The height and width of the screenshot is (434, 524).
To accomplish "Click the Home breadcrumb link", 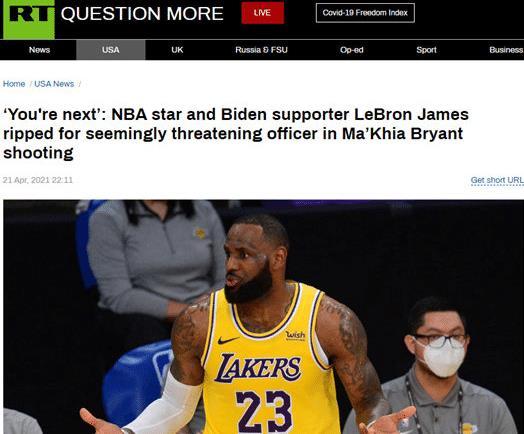I will [14, 84].
